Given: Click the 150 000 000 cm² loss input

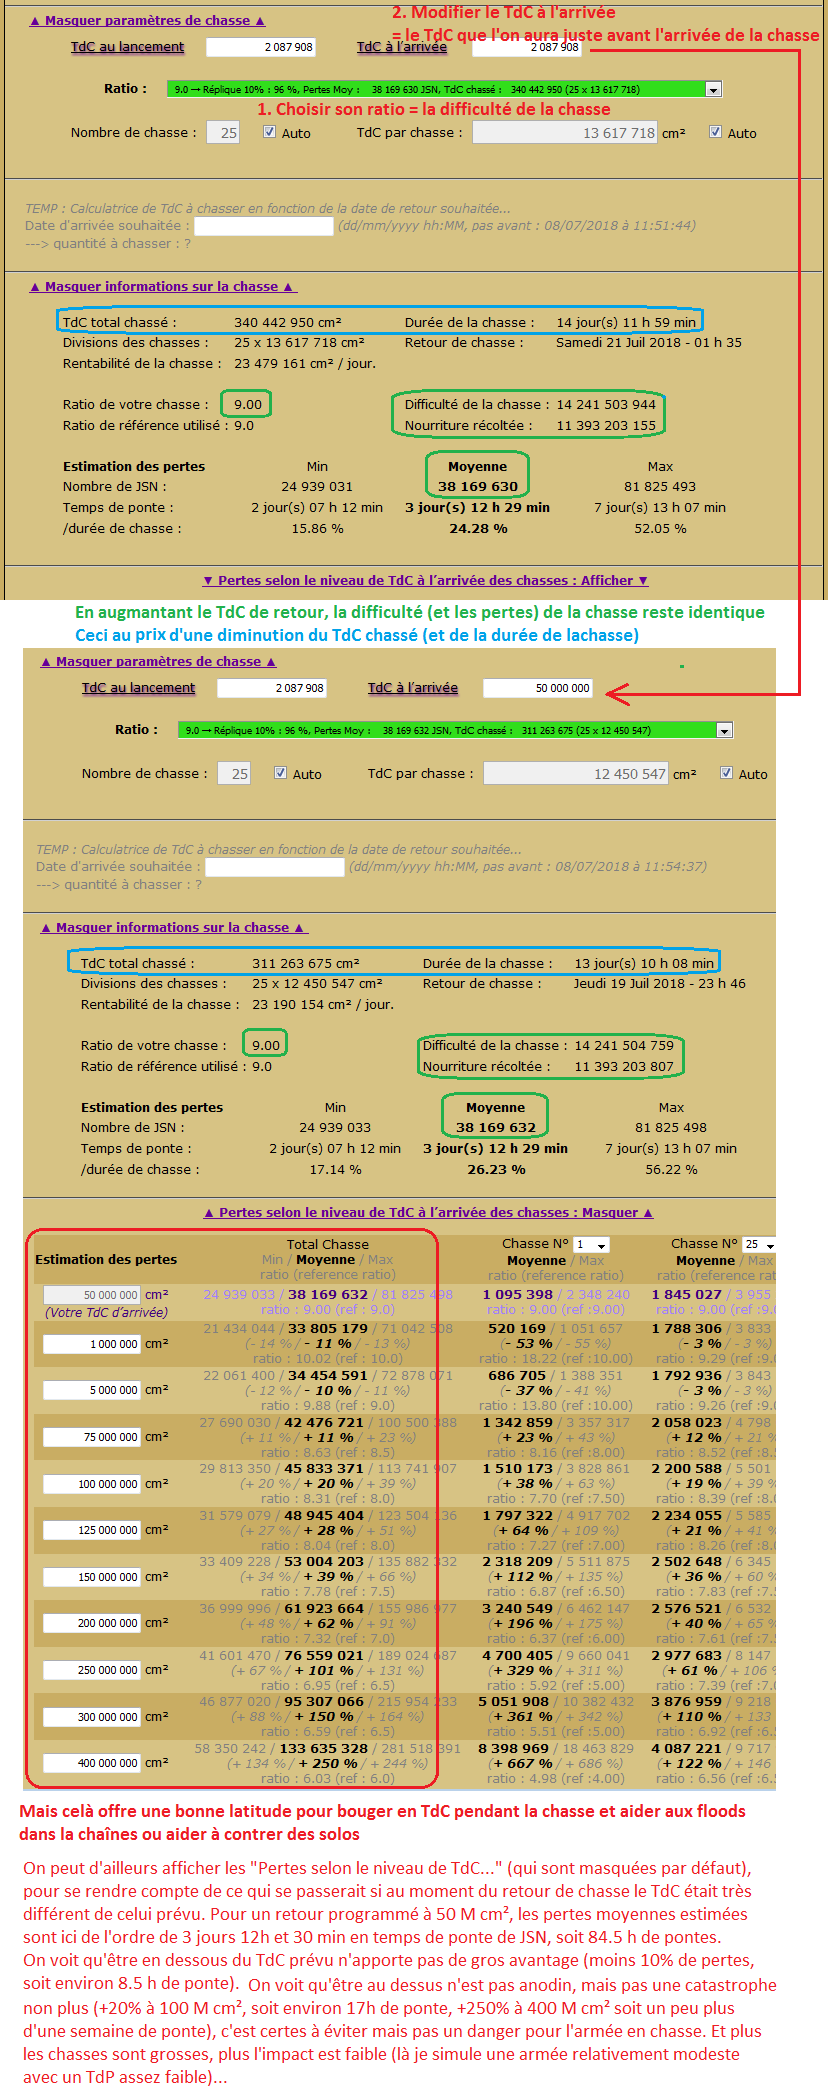Looking at the screenshot, I should click(x=92, y=1577).
